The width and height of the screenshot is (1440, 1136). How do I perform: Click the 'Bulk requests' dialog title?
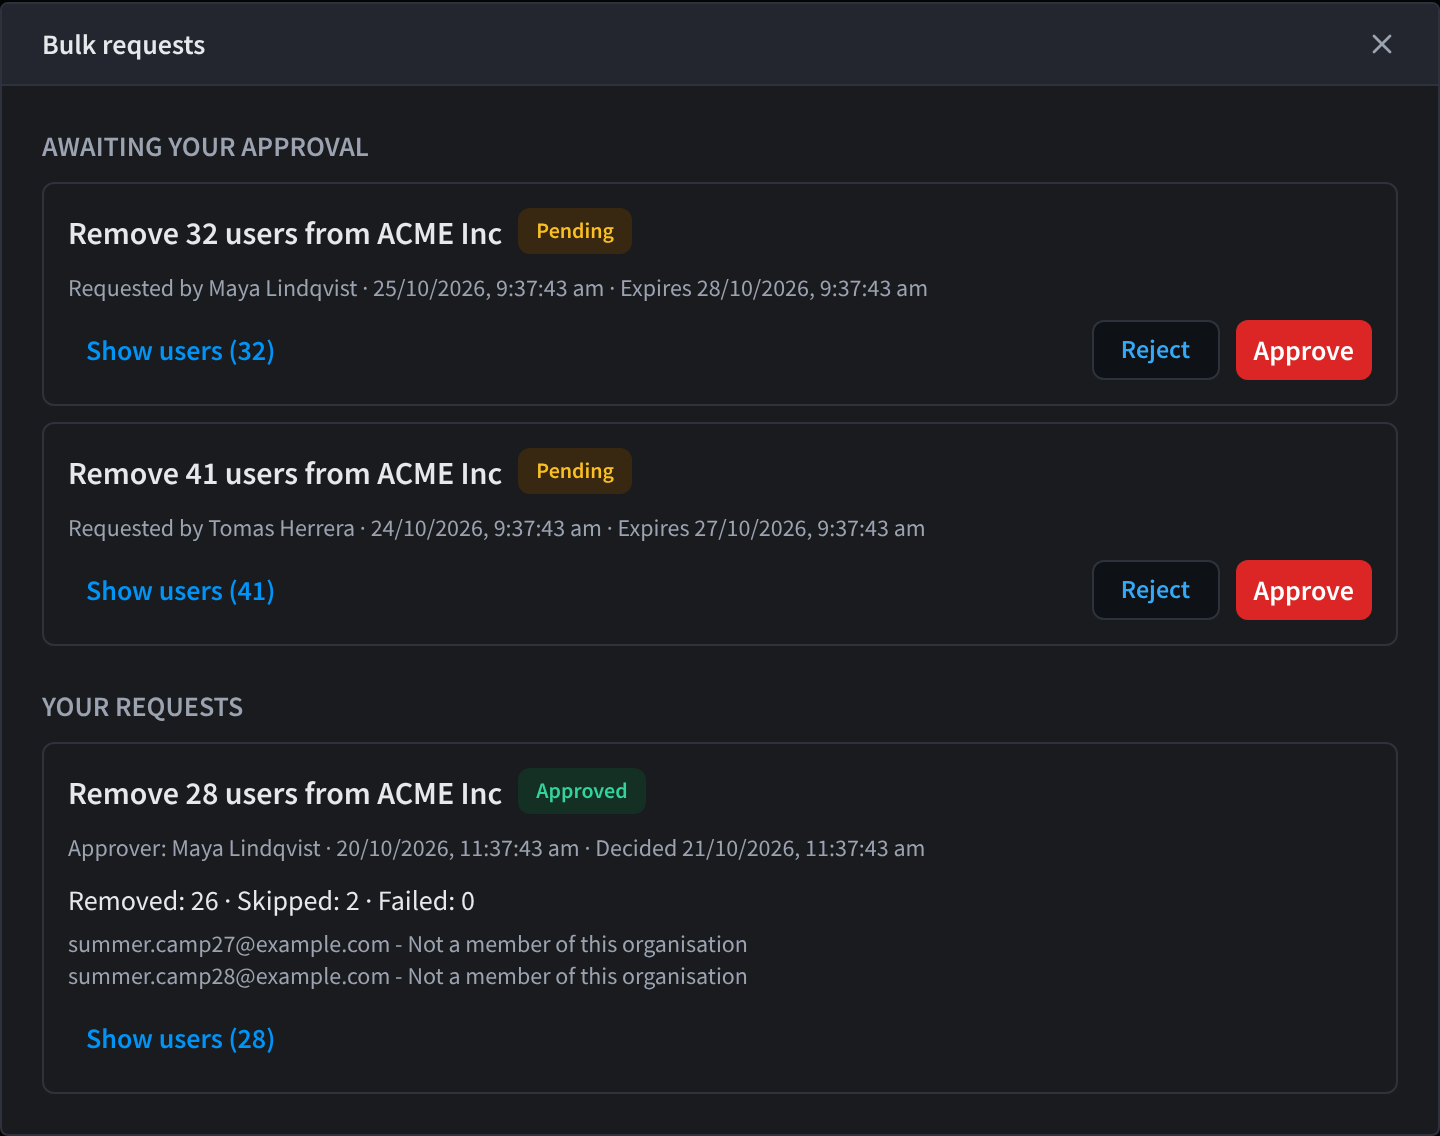[124, 45]
